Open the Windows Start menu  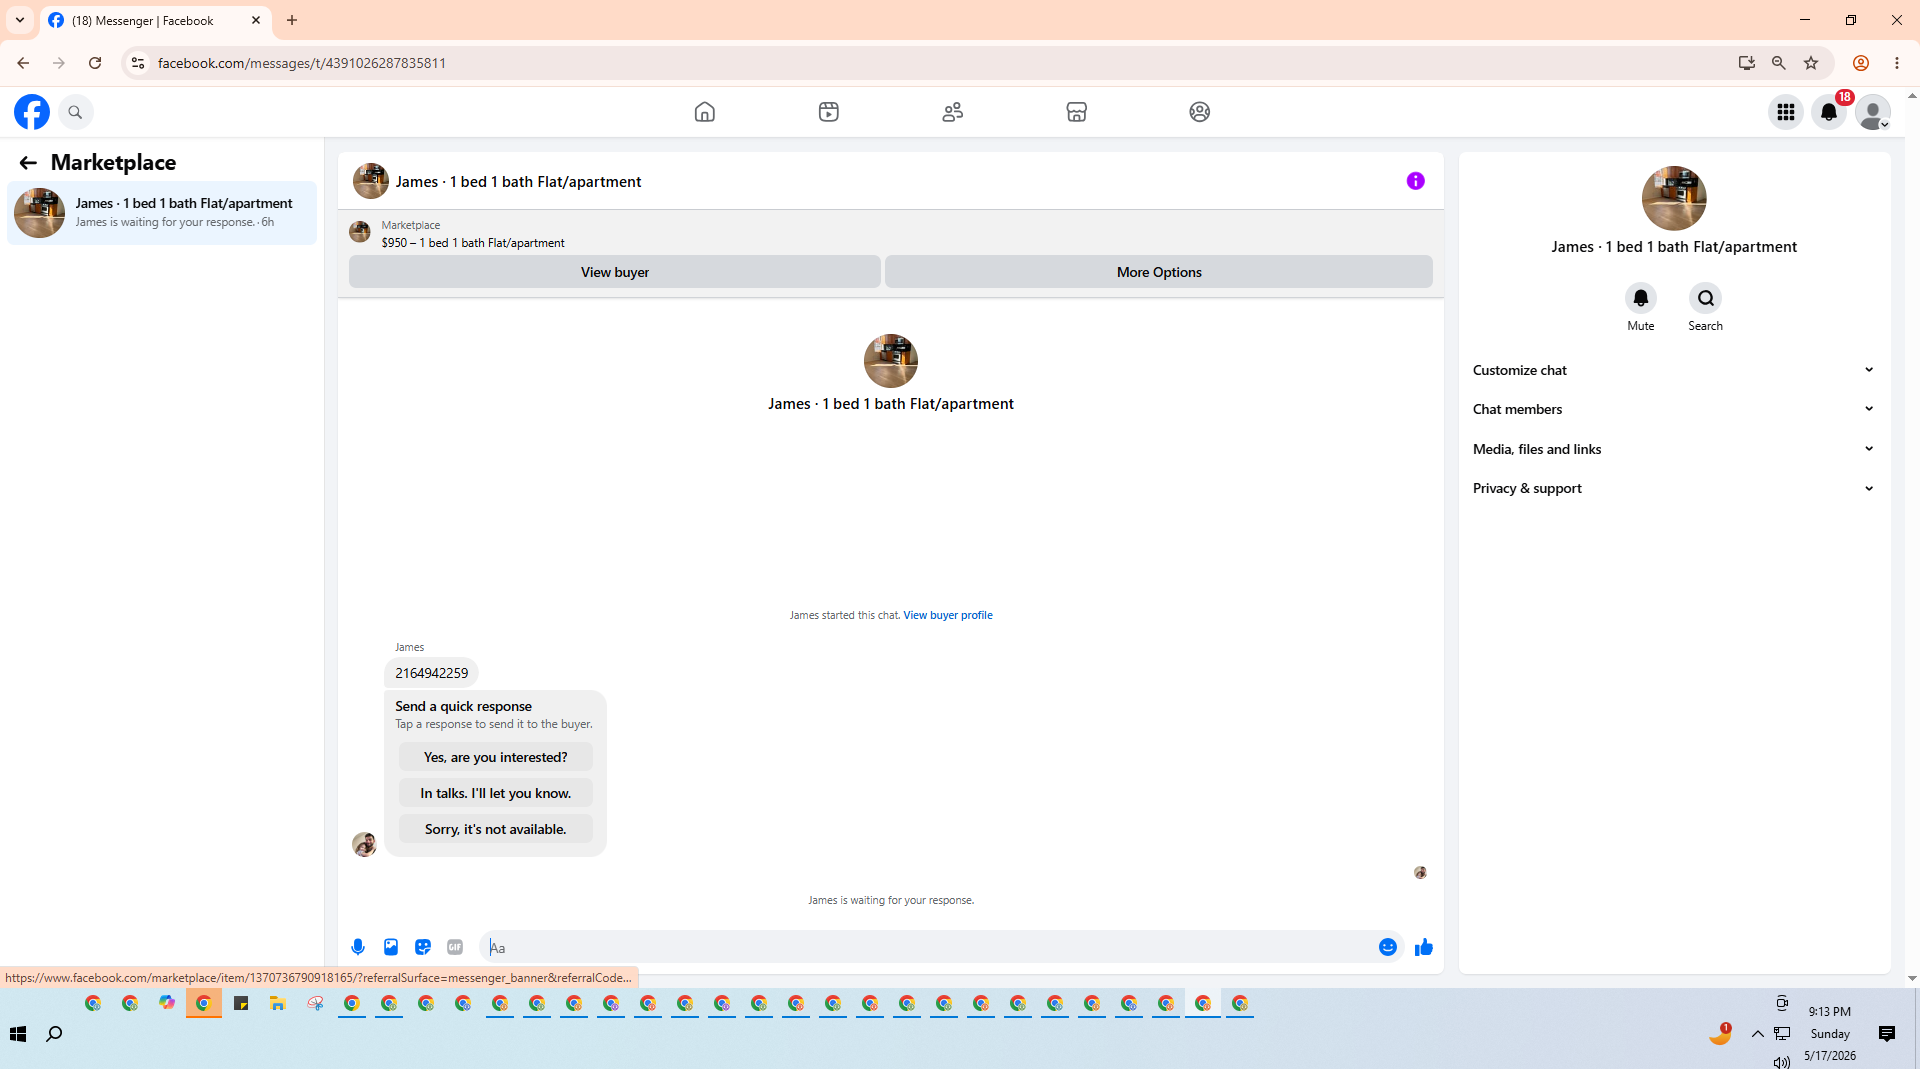pyautogui.click(x=18, y=1034)
